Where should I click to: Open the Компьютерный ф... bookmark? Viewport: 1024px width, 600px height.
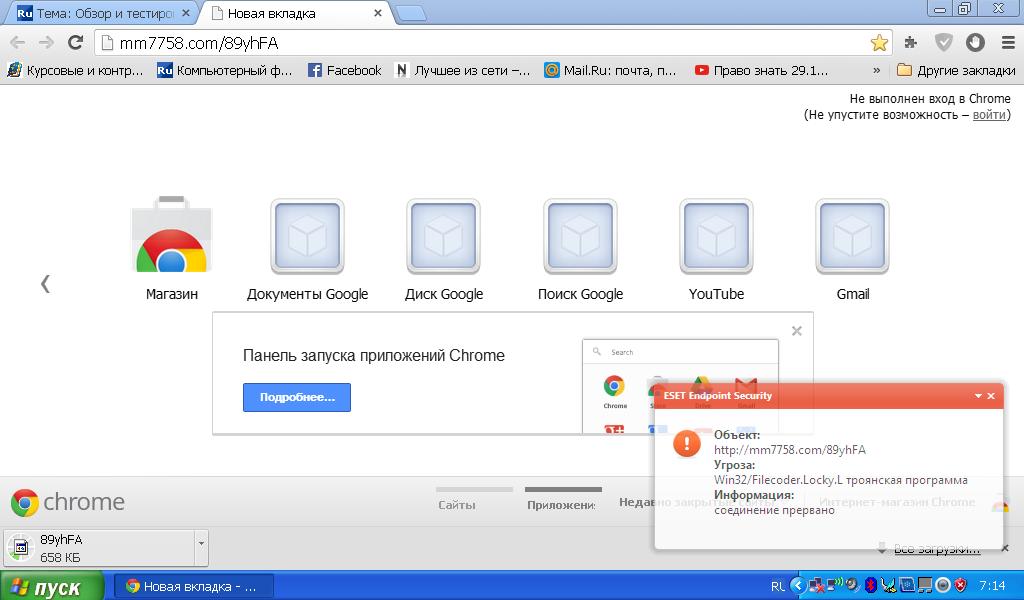(225, 71)
